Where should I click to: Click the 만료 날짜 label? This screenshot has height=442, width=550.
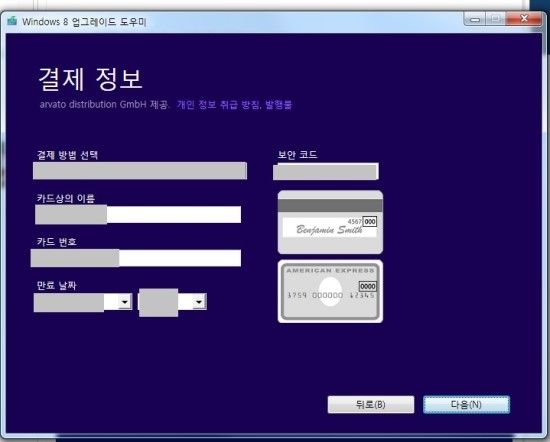tap(56, 285)
